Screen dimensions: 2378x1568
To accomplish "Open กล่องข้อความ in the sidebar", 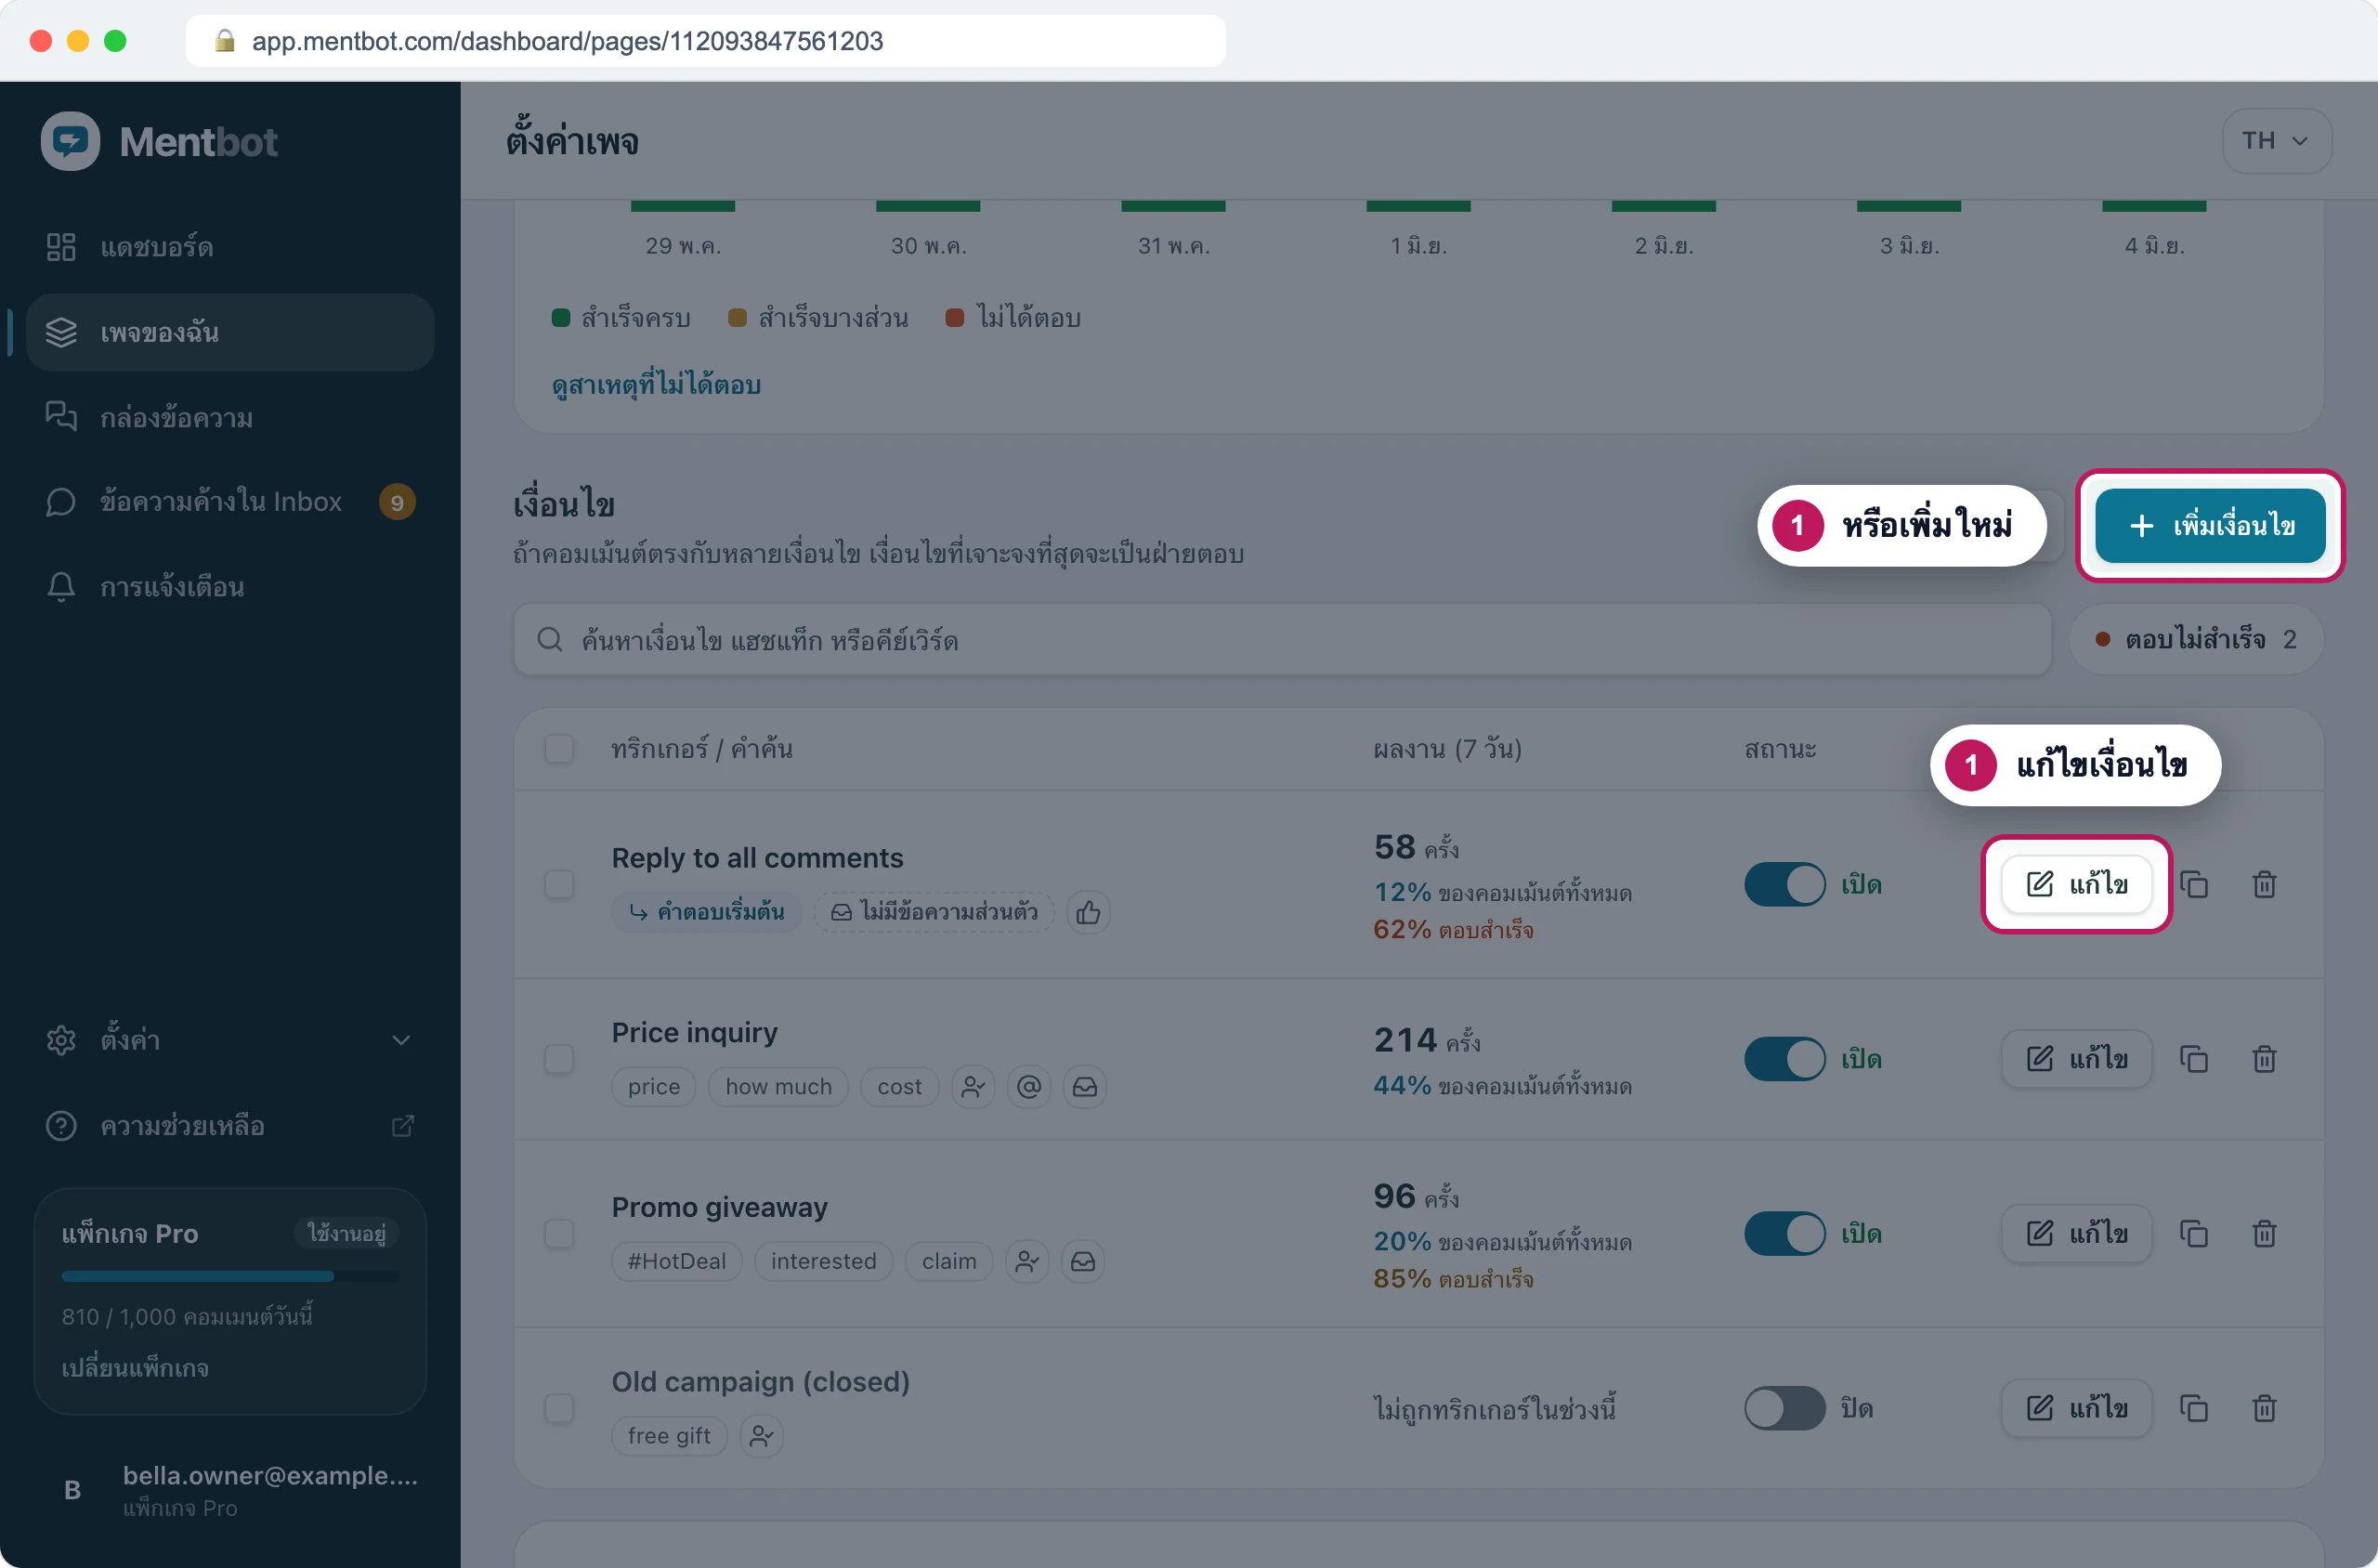I will click(x=230, y=417).
